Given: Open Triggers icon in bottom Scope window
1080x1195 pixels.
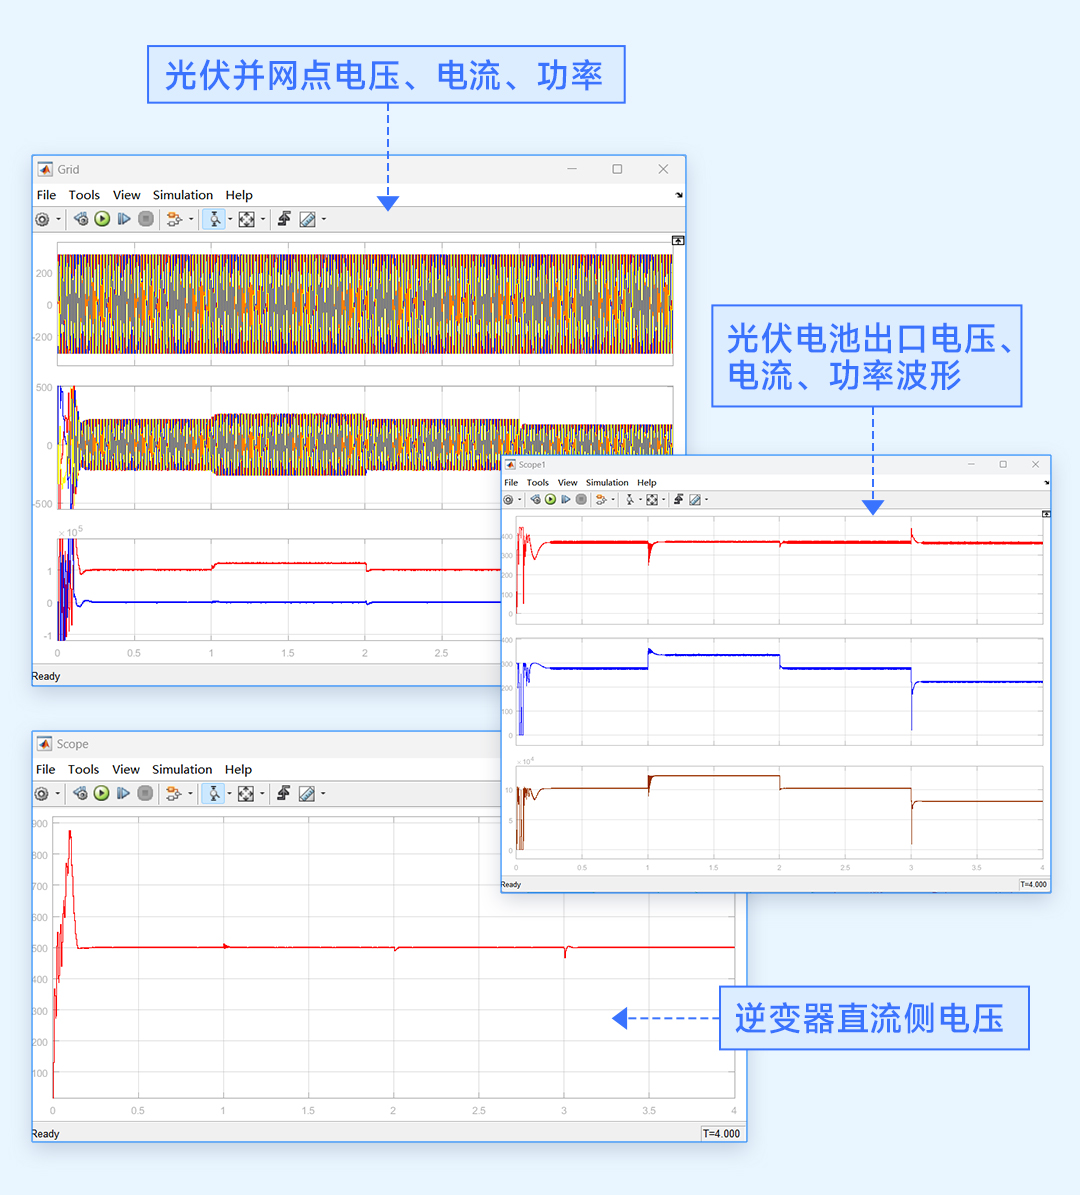Looking at the screenshot, I should 284,794.
